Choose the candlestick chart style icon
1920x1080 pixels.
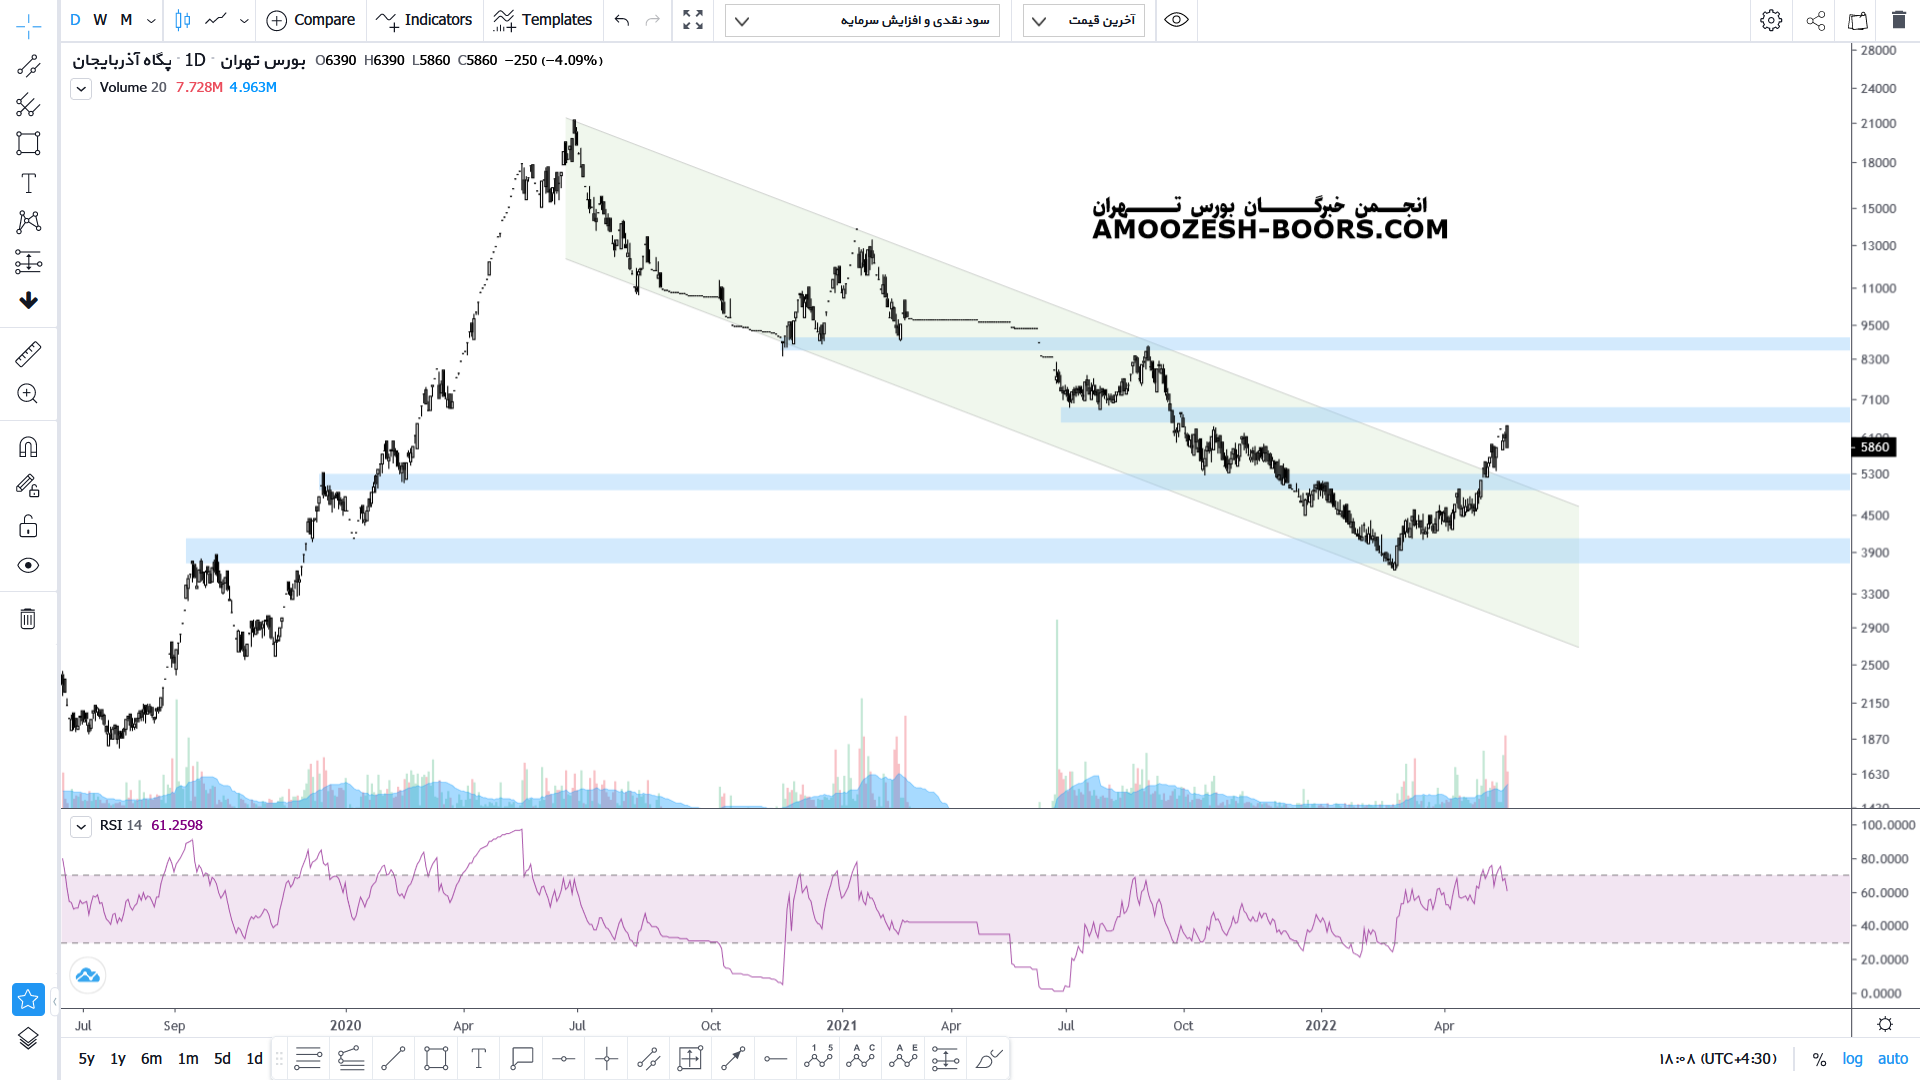(182, 20)
